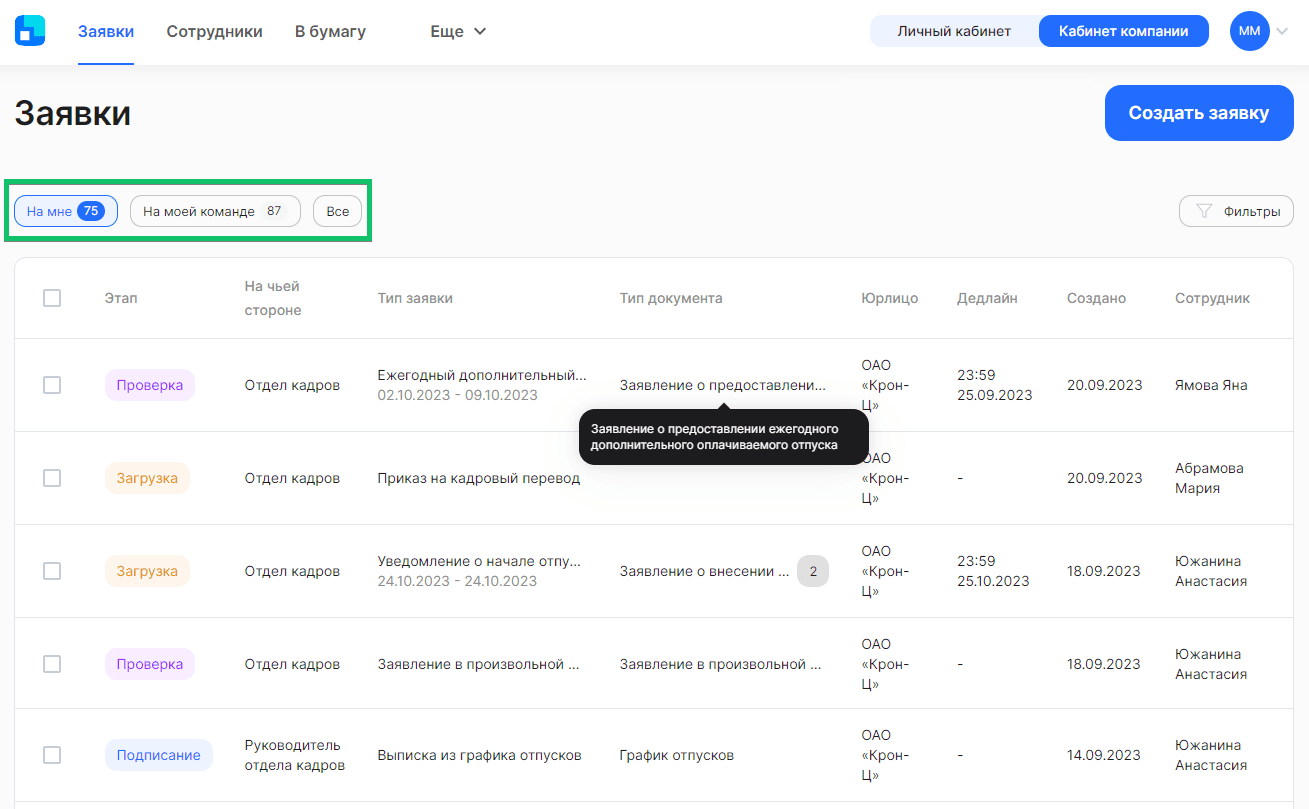Click created date 14.09.2023

(x=1104, y=755)
